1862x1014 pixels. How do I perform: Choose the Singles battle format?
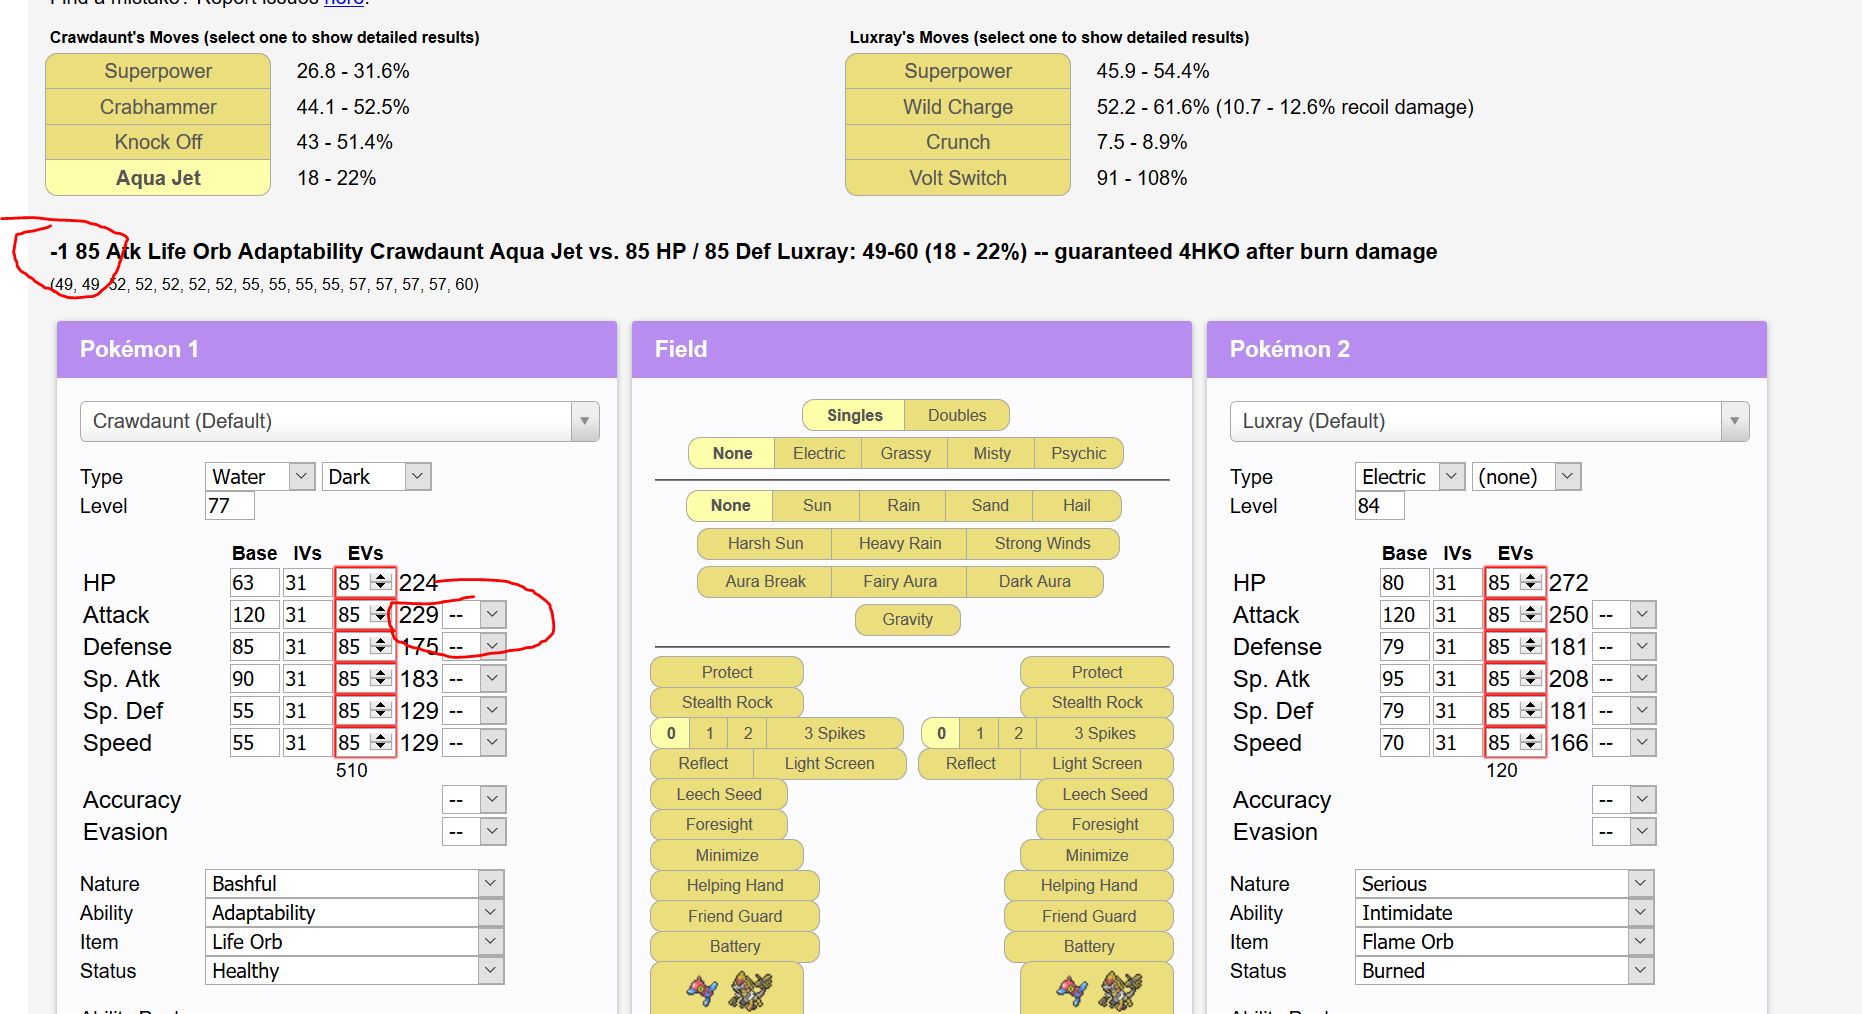pyautogui.click(x=854, y=415)
